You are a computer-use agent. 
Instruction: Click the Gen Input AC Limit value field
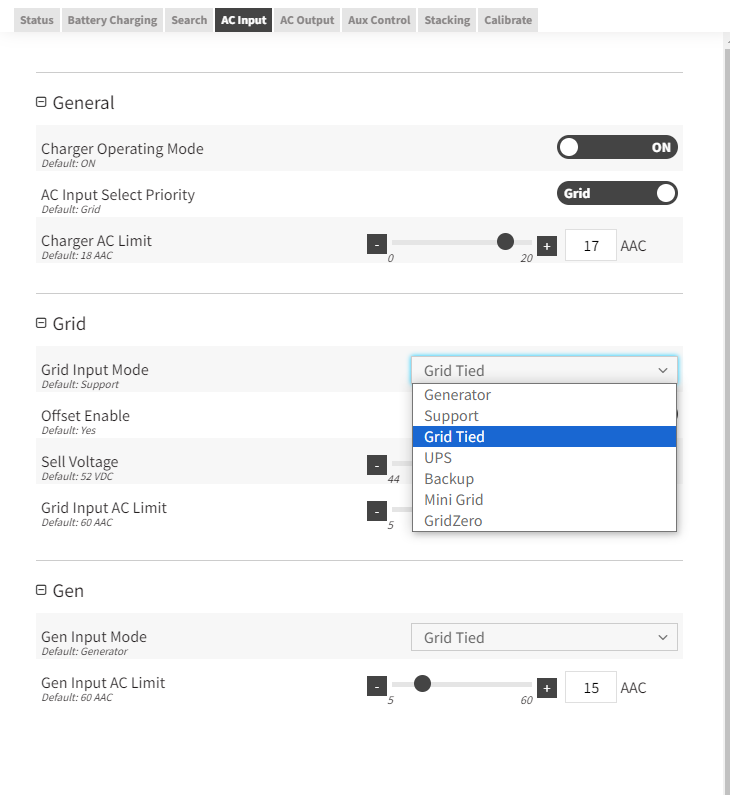click(591, 687)
